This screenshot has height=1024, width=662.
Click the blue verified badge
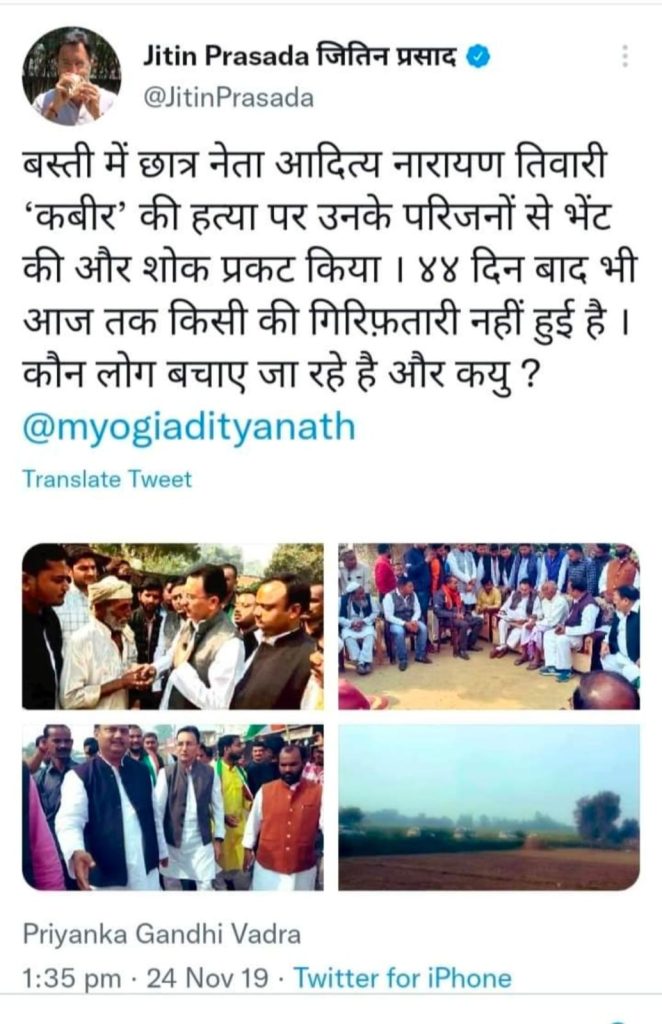(x=478, y=57)
